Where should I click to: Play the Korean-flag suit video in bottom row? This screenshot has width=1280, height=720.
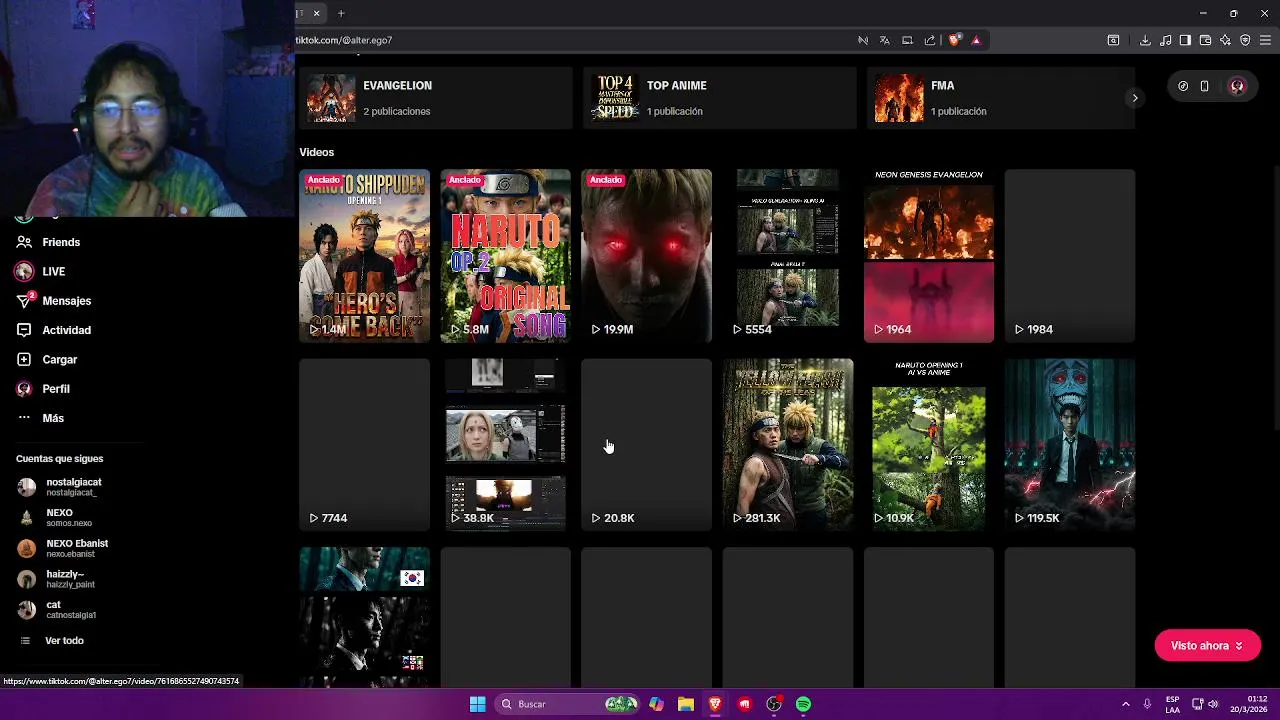[x=364, y=617]
